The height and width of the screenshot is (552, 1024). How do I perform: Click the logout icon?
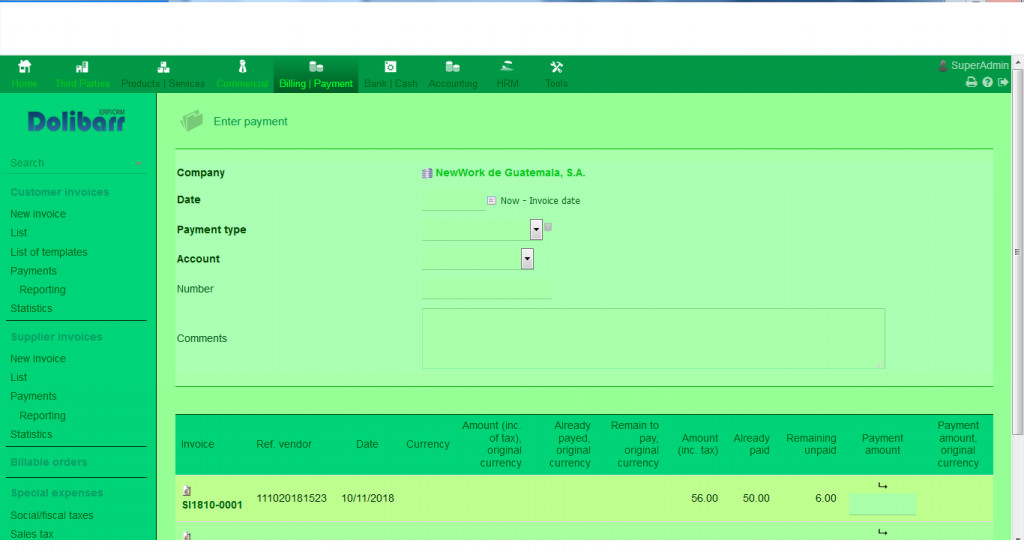point(1003,83)
